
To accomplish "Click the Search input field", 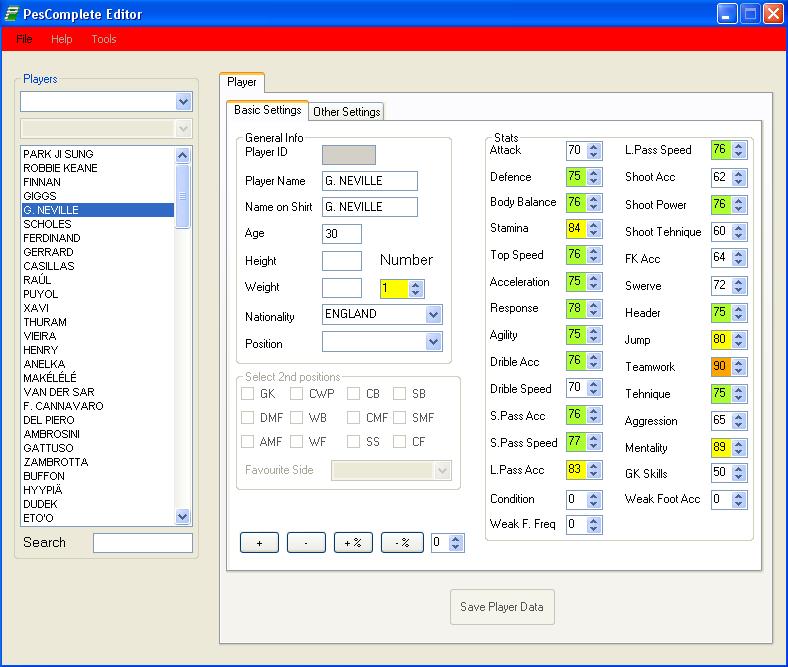I will point(142,543).
